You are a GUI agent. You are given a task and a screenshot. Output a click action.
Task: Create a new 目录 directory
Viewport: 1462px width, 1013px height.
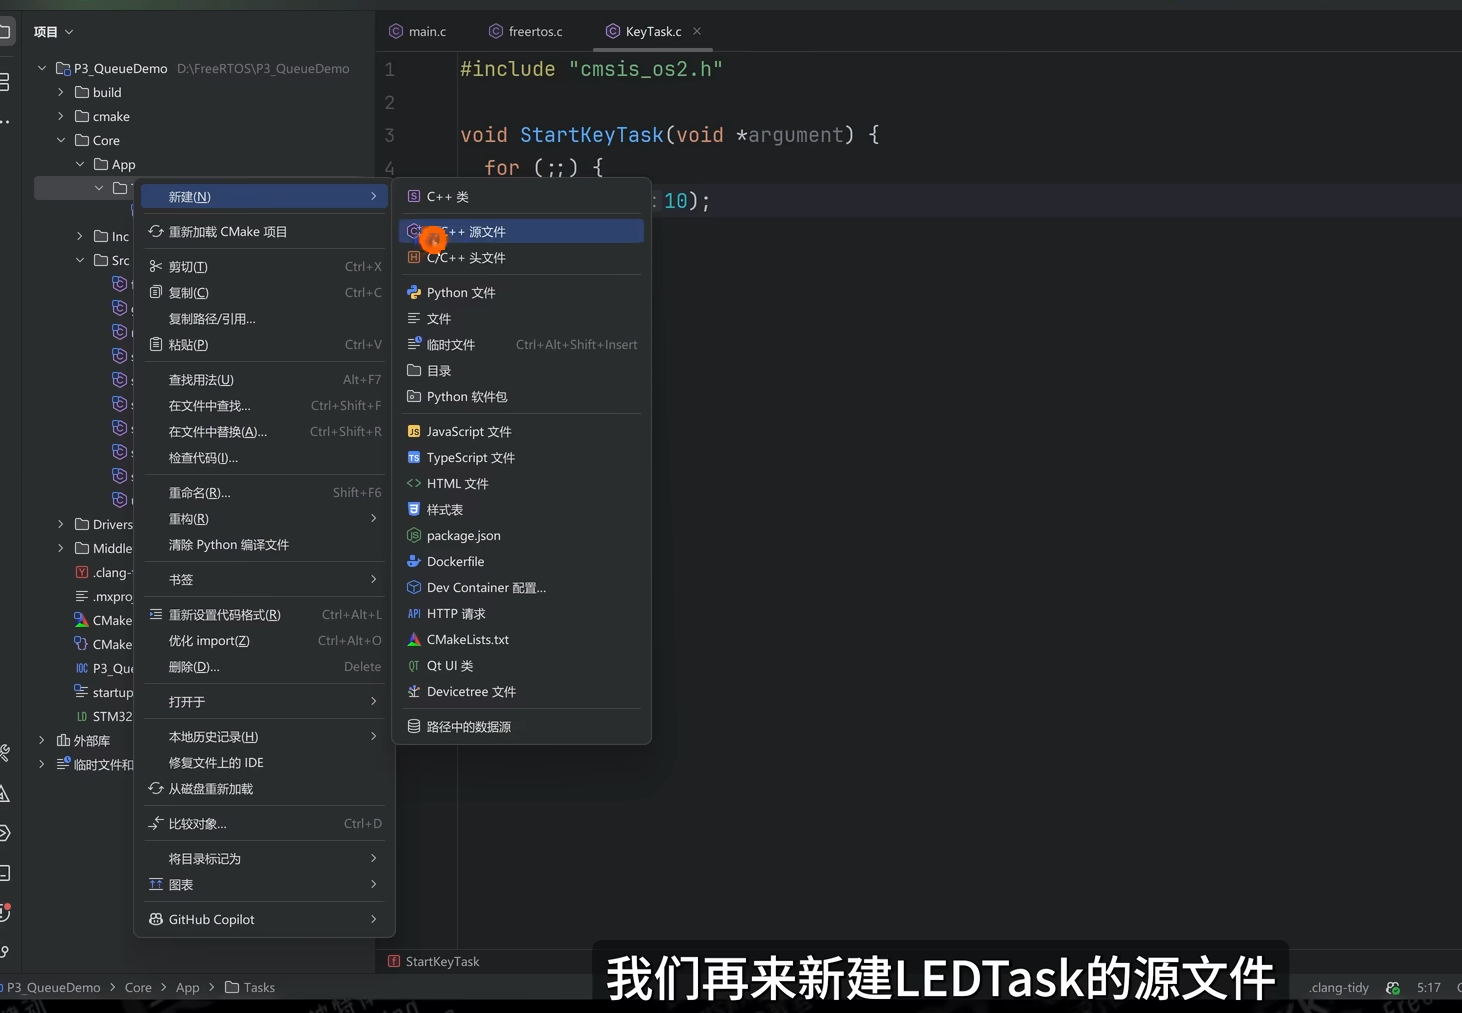(521, 370)
